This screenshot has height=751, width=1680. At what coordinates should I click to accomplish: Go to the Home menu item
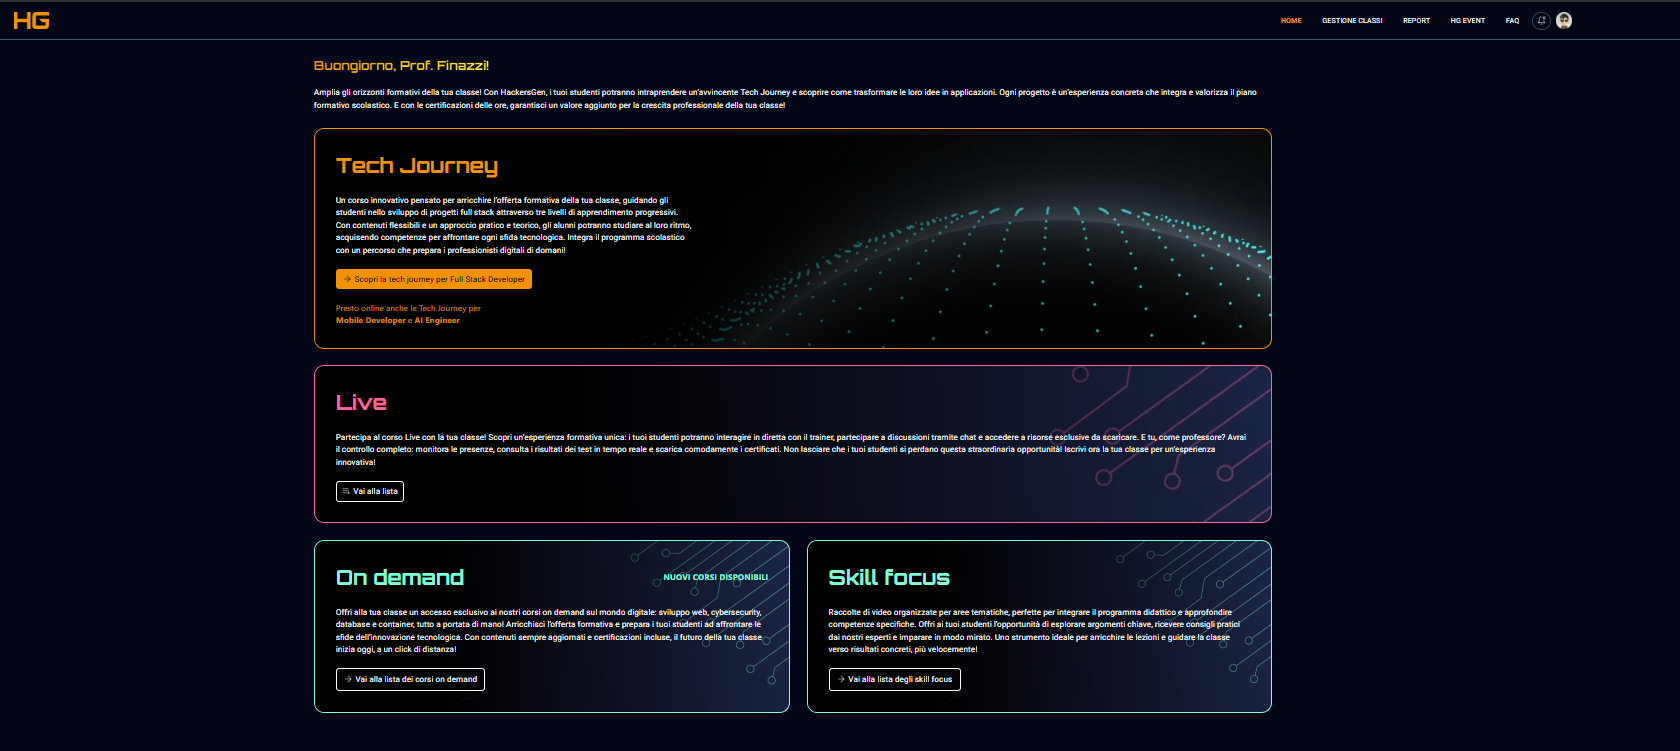pos(1291,21)
